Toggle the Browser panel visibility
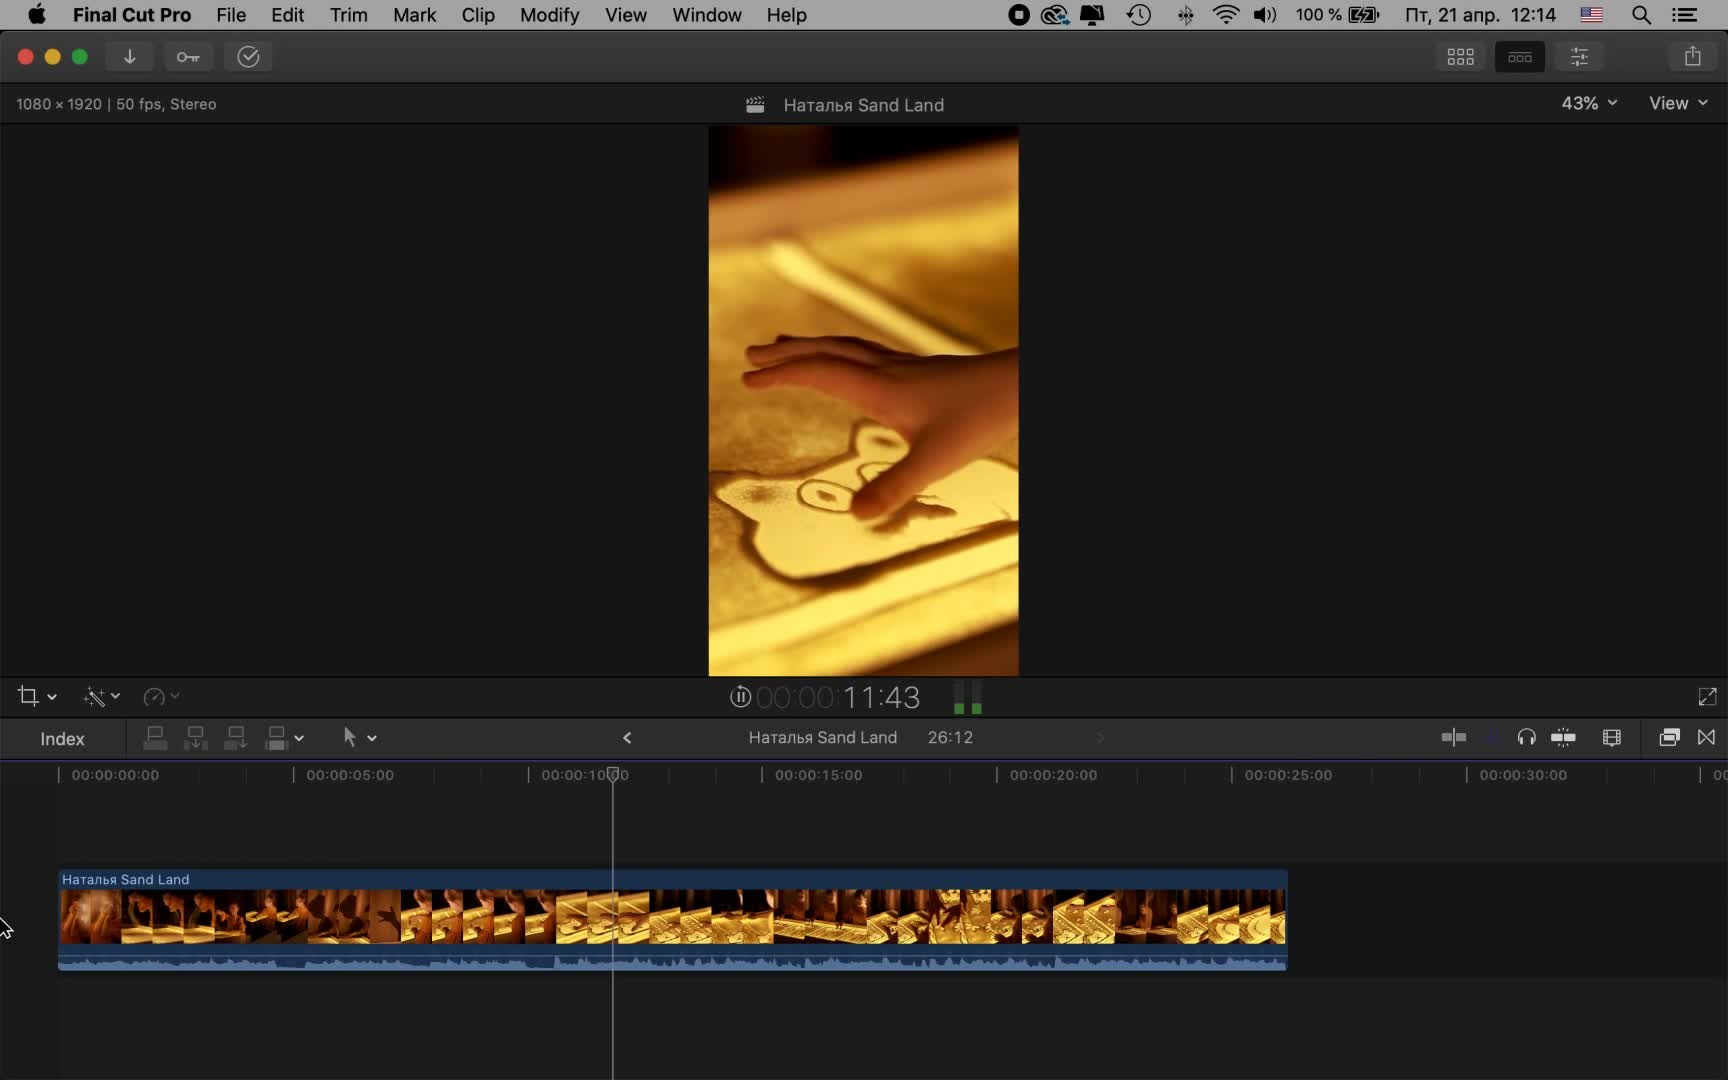Viewport: 1728px width, 1080px height. [x=1460, y=57]
